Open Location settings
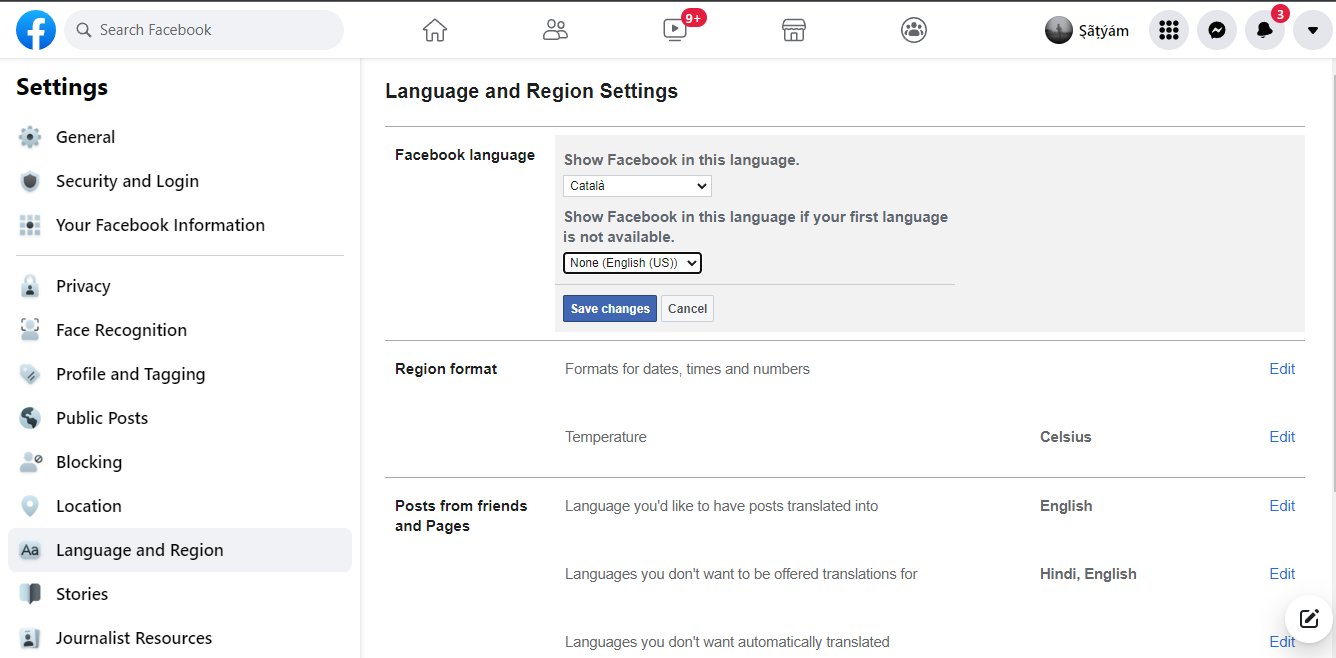This screenshot has height=658, width=1336. [180, 506]
